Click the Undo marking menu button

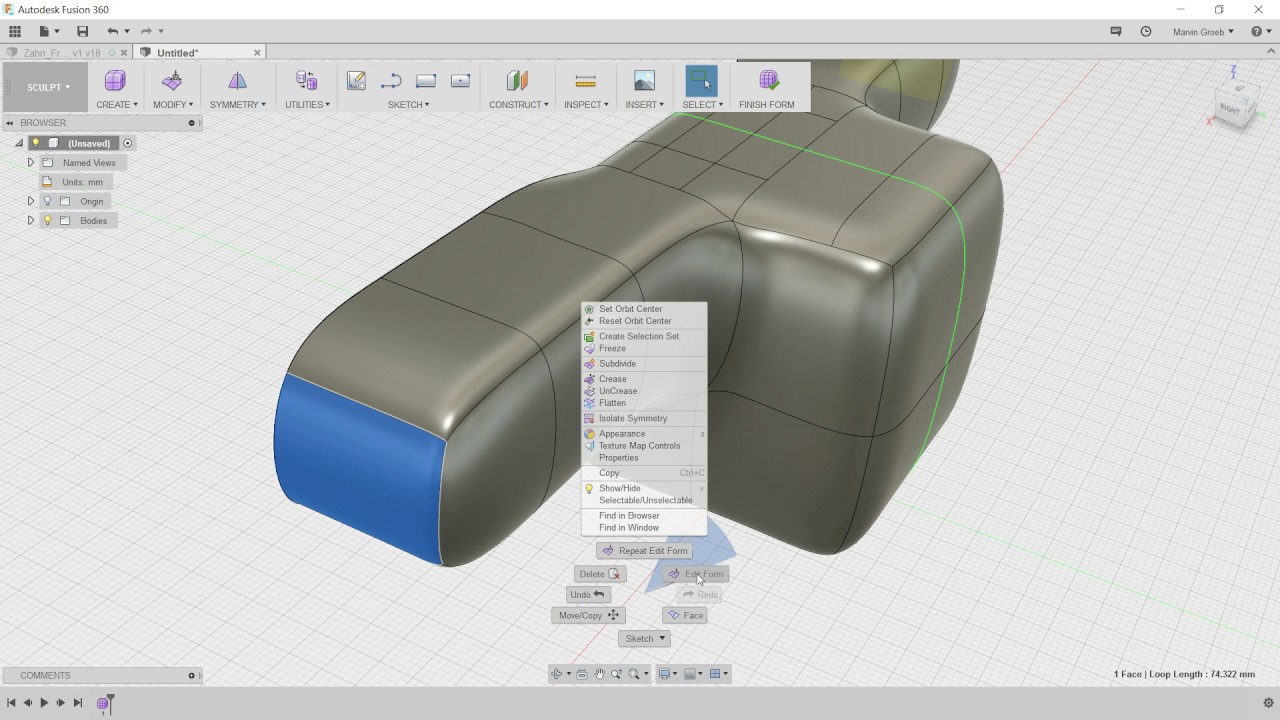pos(588,595)
